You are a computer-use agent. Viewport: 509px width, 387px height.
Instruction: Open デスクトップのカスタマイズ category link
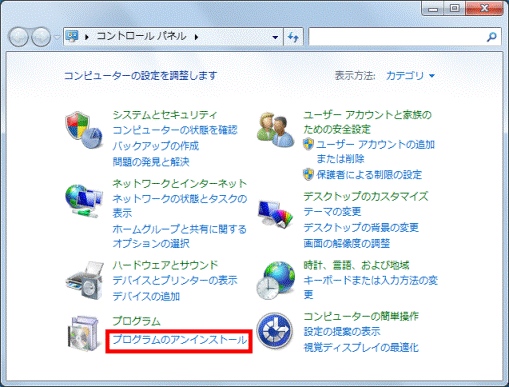pyautogui.click(x=366, y=196)
